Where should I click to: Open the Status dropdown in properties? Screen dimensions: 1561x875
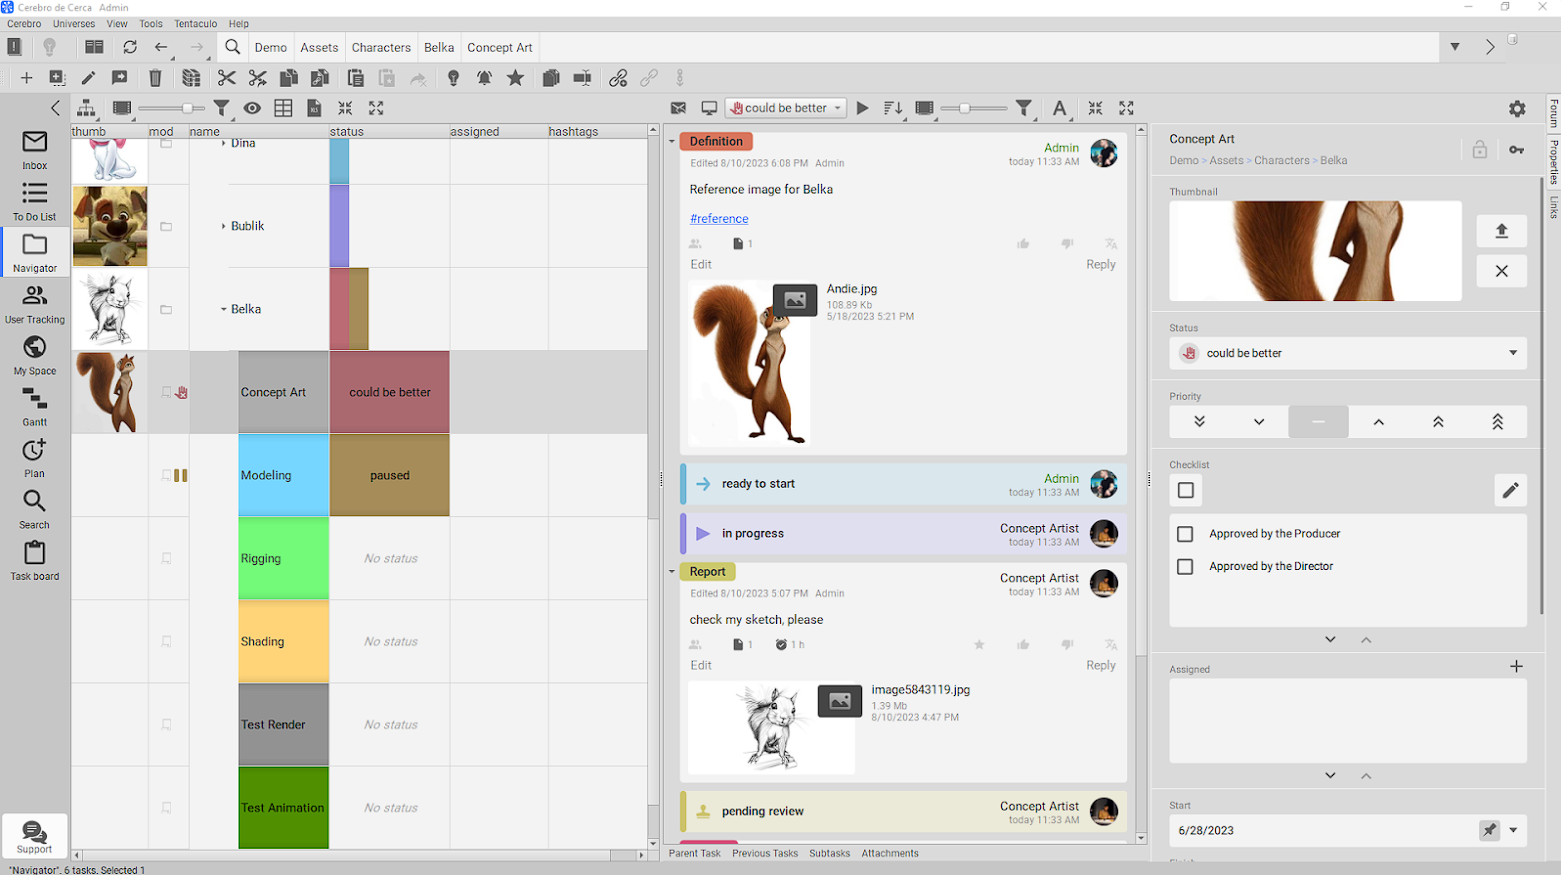tap(1348, 353)
